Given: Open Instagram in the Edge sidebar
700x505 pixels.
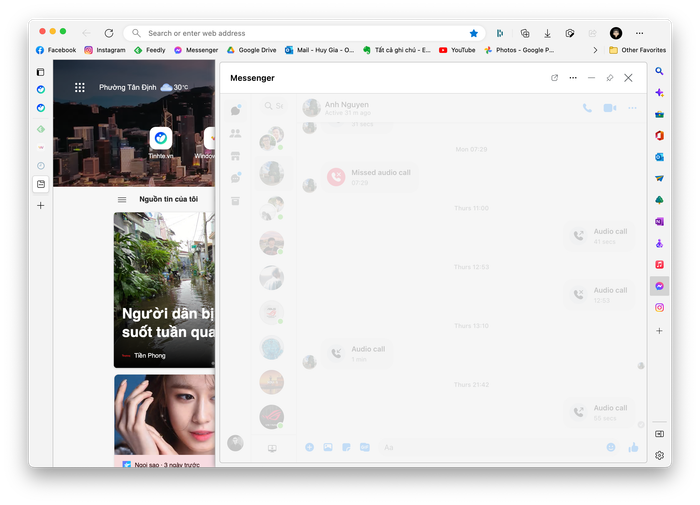Looking at the screenshot, I should (660, 307).
